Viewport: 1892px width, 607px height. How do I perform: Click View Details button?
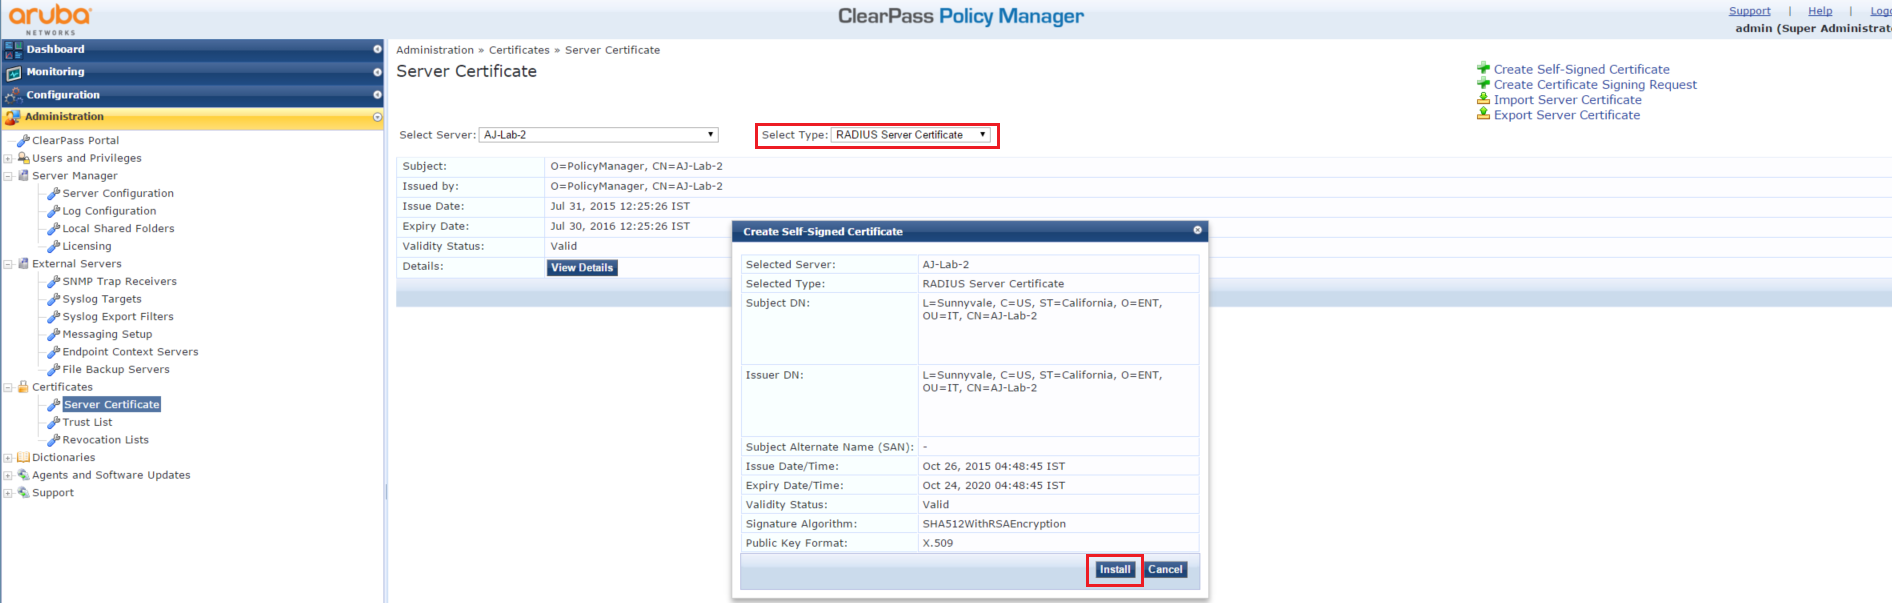[x=582, y=268]
